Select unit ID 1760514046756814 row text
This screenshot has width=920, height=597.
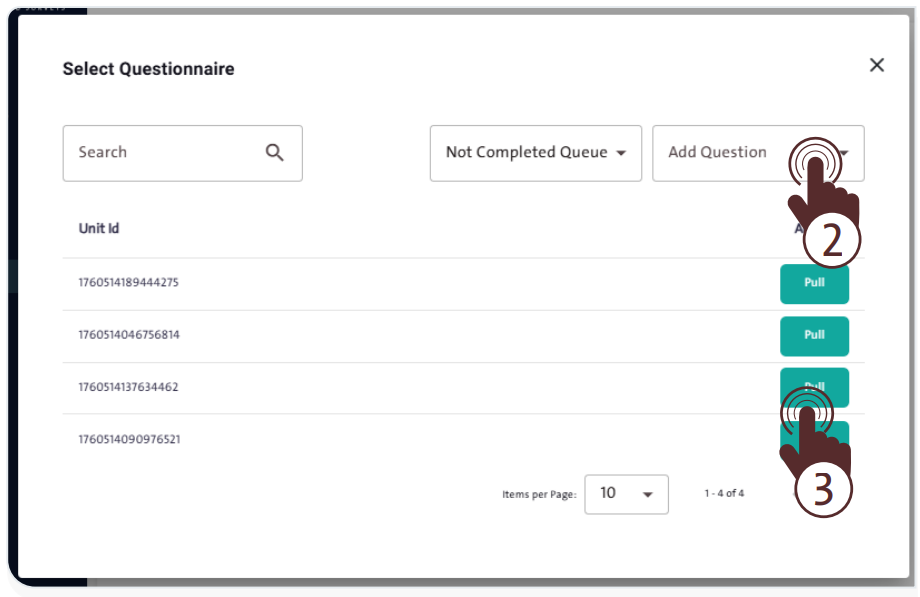tap(128, 335)
